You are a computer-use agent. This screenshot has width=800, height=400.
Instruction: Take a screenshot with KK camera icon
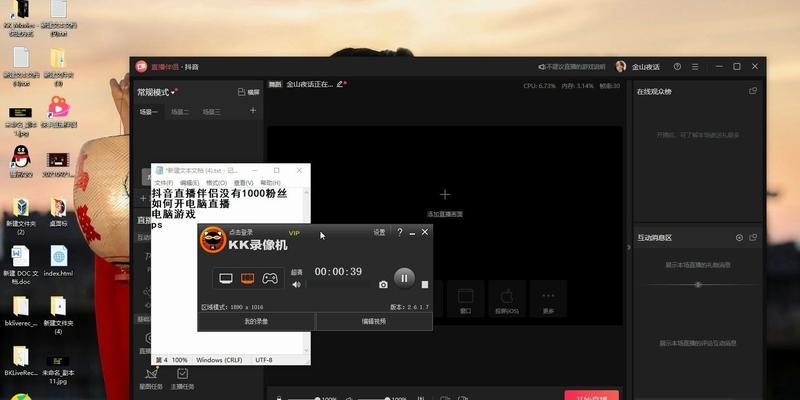coord(383,285)
